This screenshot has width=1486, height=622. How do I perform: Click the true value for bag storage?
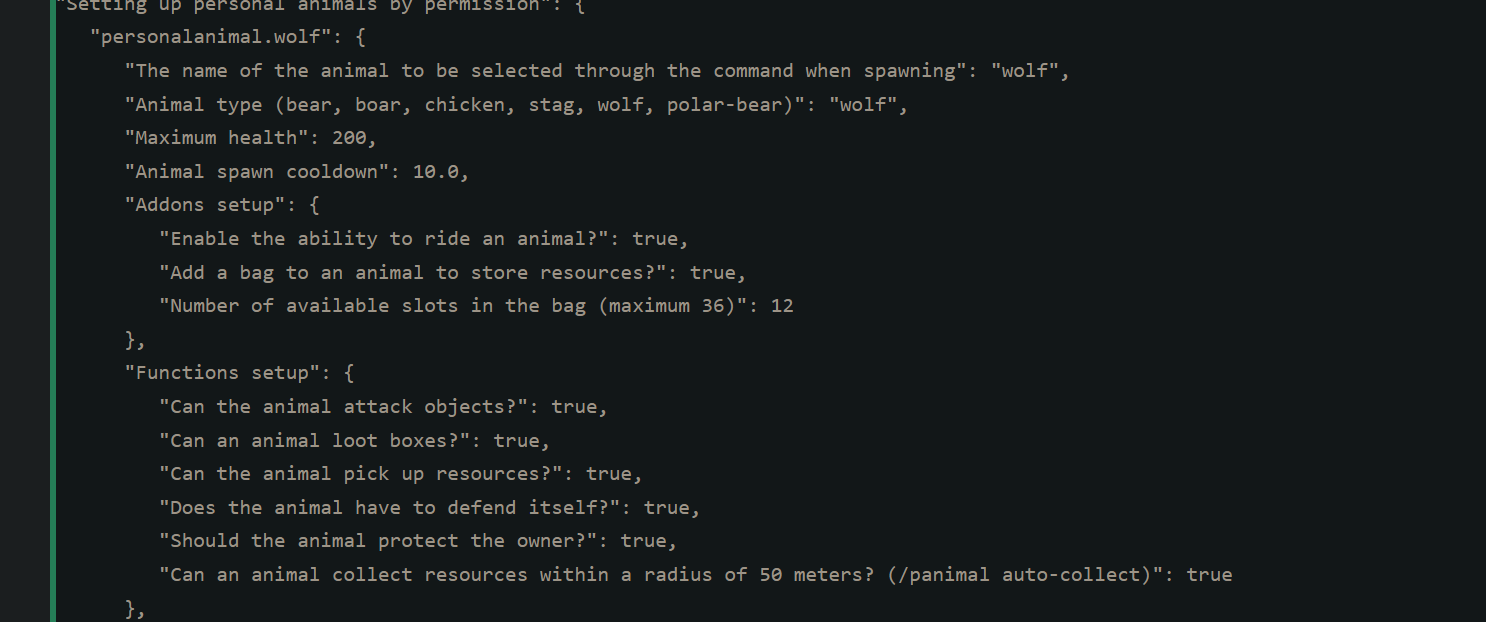pyautogui.click(x=713, y=272)
